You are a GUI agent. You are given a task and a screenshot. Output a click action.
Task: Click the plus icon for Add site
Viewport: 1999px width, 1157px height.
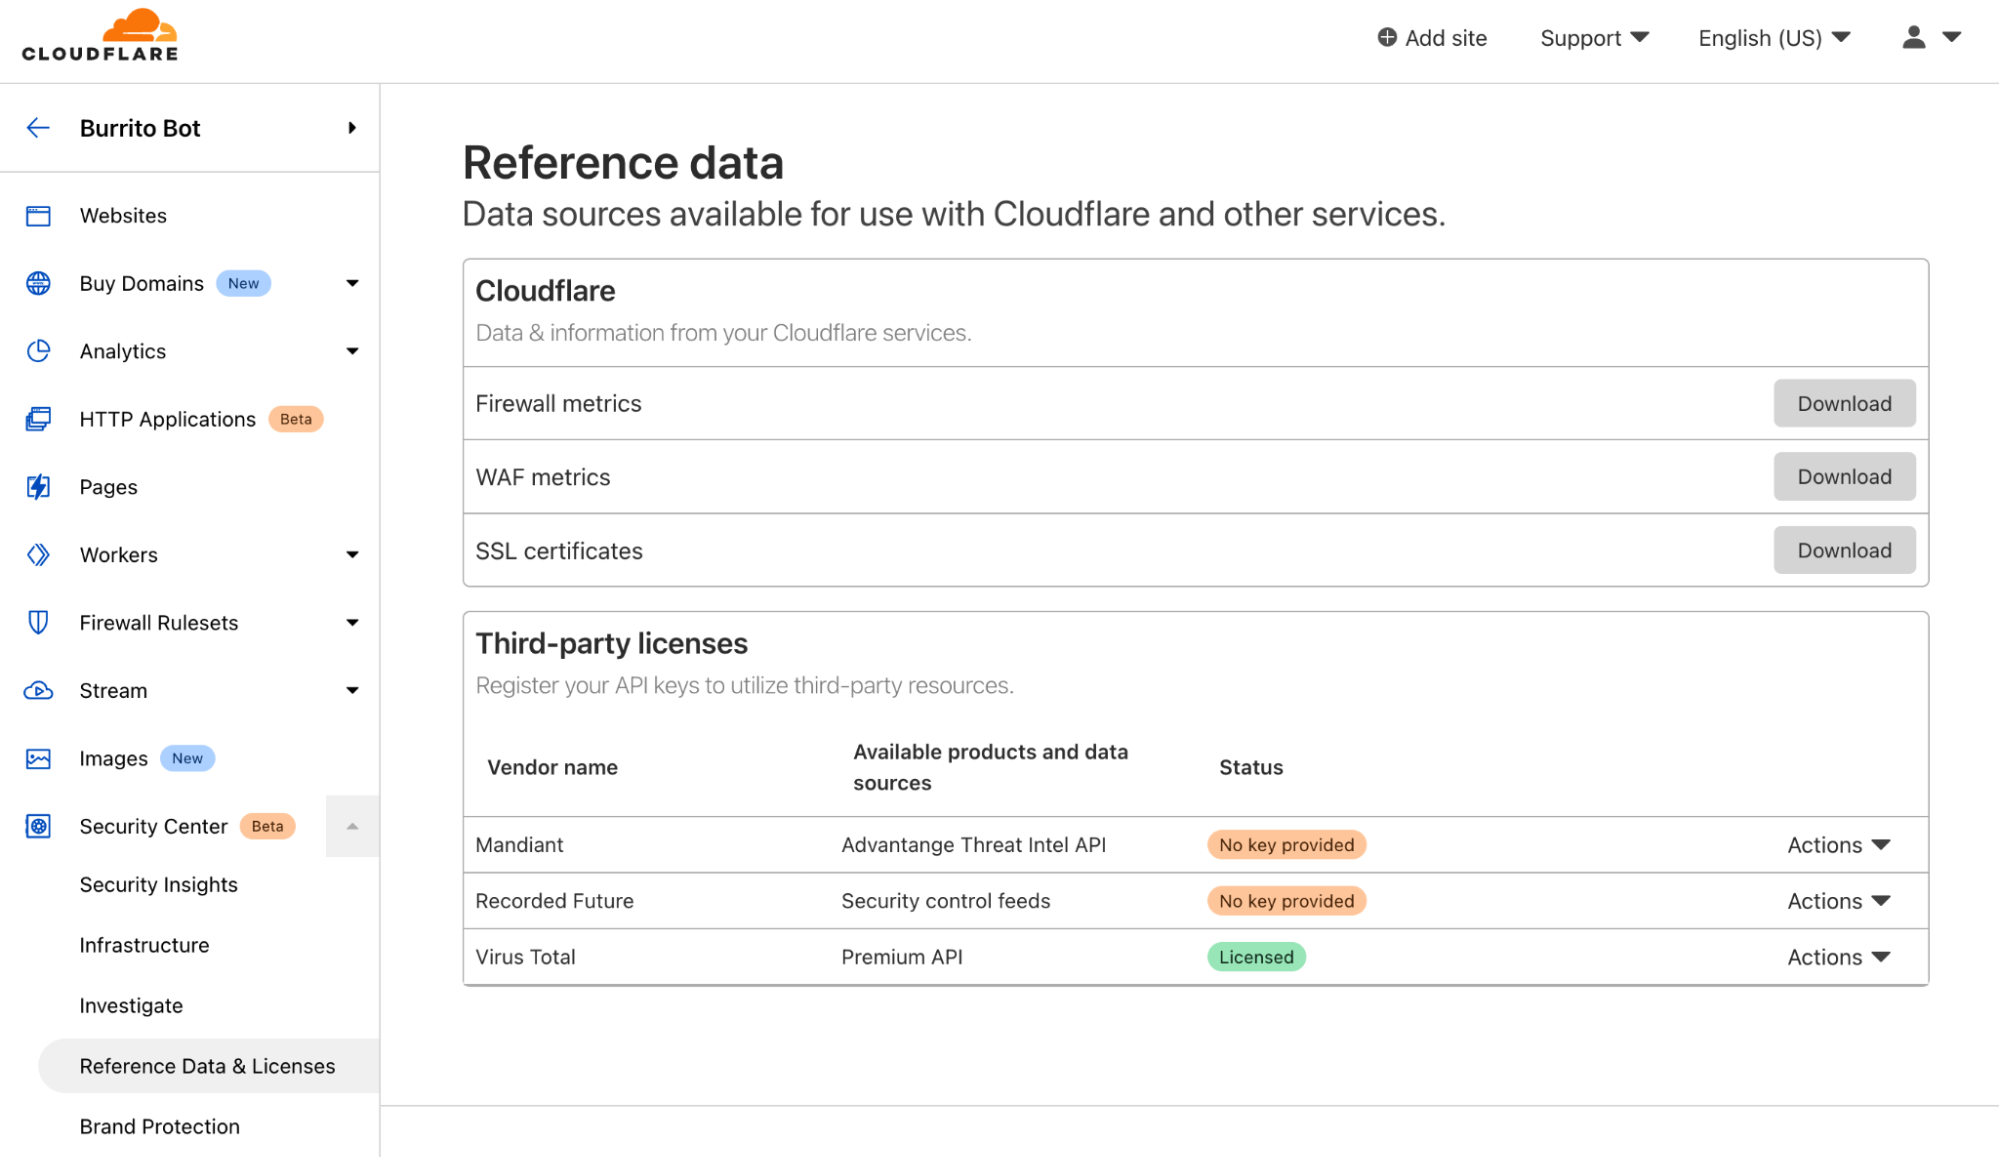pyautogui.click(x=1387, y=38)
